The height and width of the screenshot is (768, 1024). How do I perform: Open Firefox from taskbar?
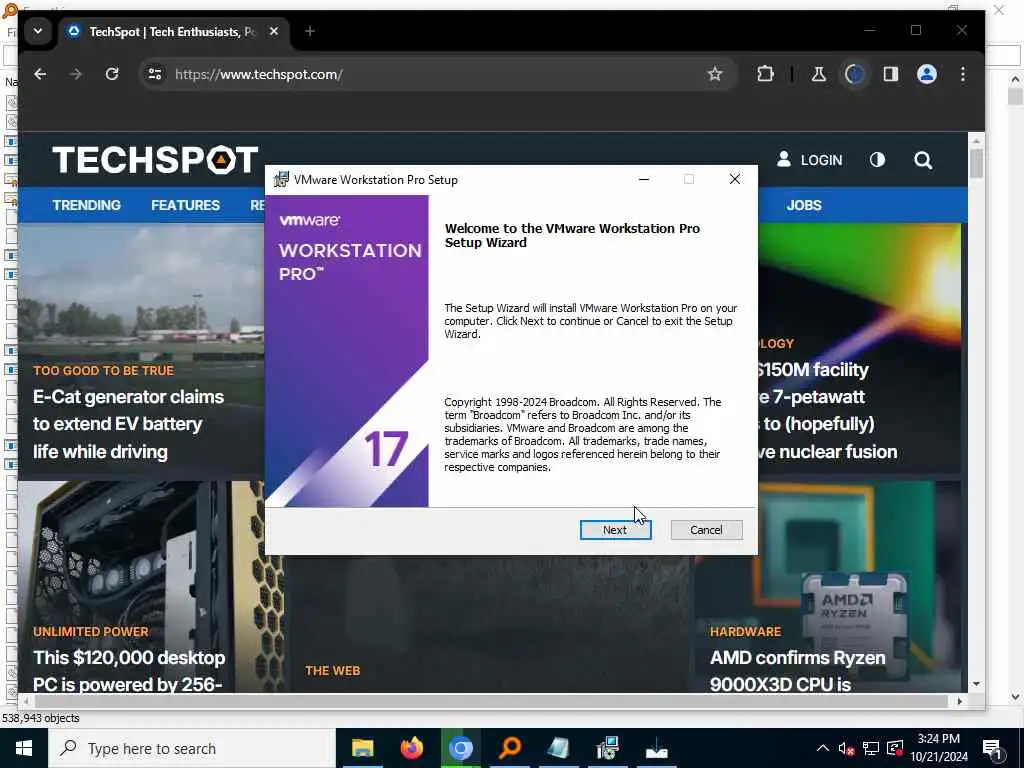pos(411,748)
